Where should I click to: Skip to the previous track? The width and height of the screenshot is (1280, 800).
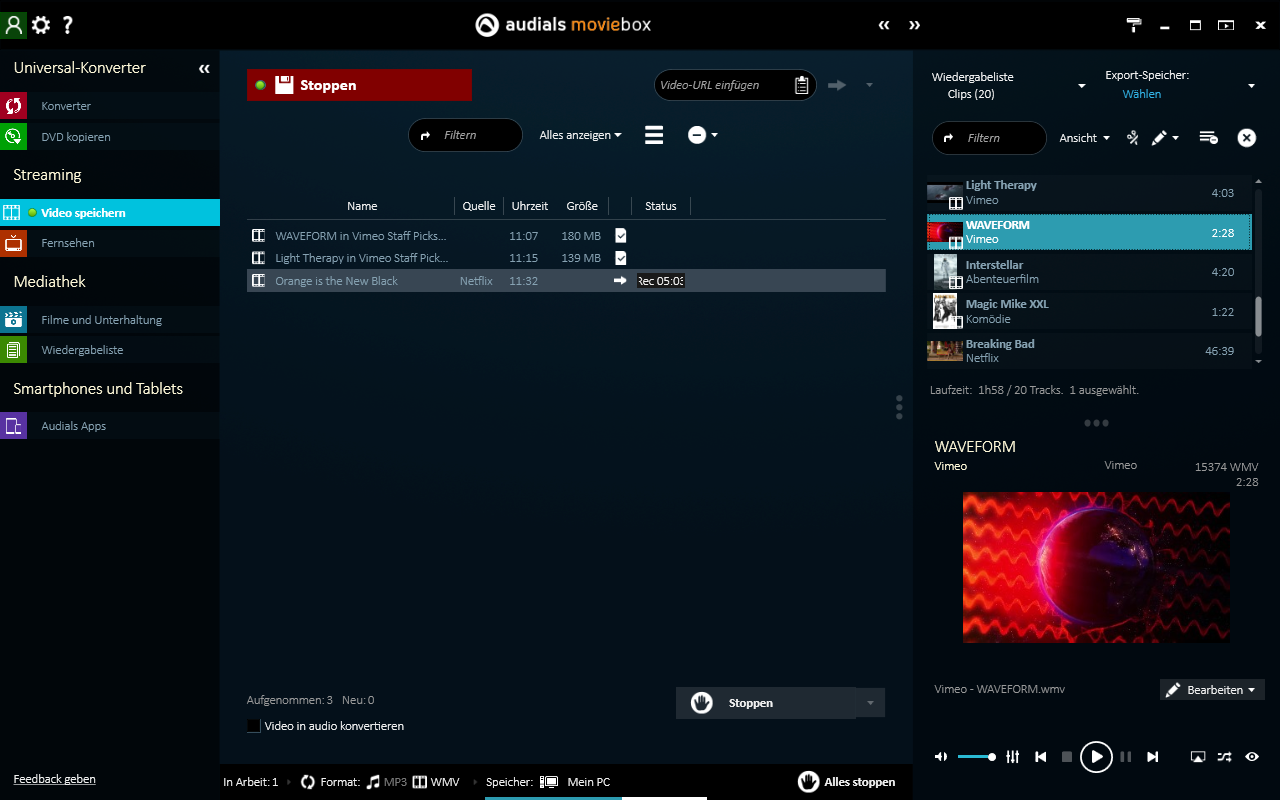(1041, 757)
